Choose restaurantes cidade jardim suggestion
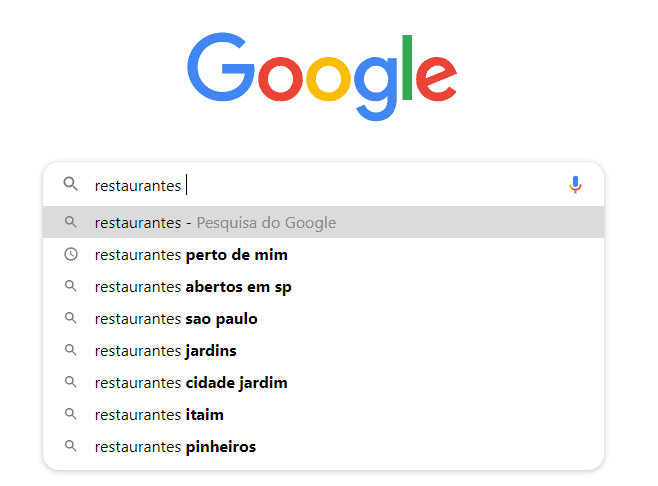658x486 pixels. pos(323,382)
